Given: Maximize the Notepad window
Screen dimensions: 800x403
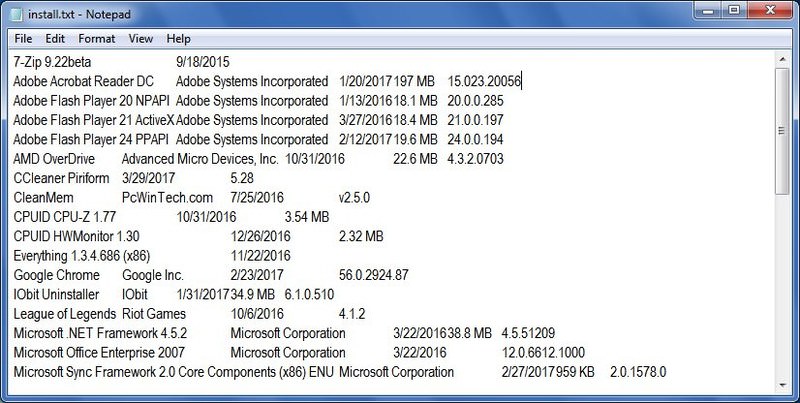Looking at the screenshot, I should pyautogui.click(x=734, y=11).
